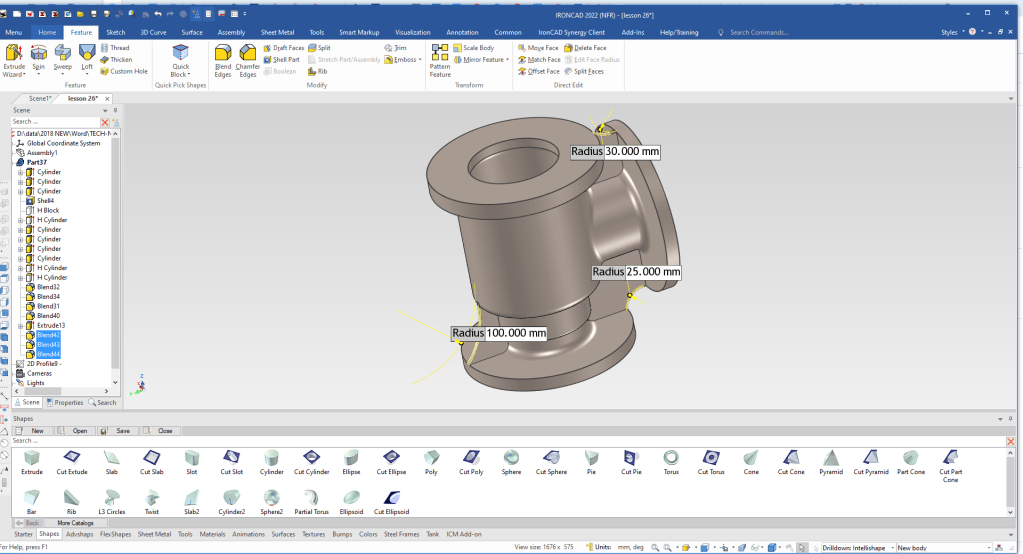
Task: Use the Move Face tool
Action: tap(538, 48)
